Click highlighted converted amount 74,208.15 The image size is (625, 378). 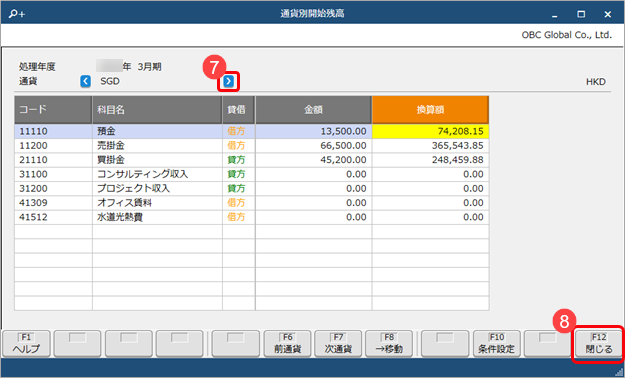pyautogui.click(x=430, y=131)
